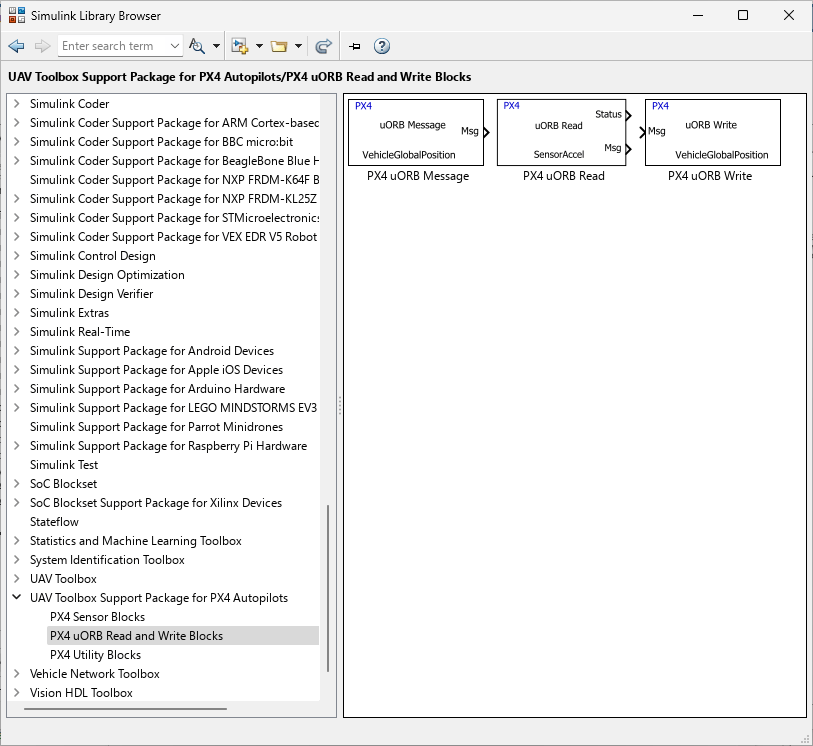The height and width of the screenshot is (746, 813).
Task: Select PX4 Utility Blocks sublibrary
Action: coord(95,655)
